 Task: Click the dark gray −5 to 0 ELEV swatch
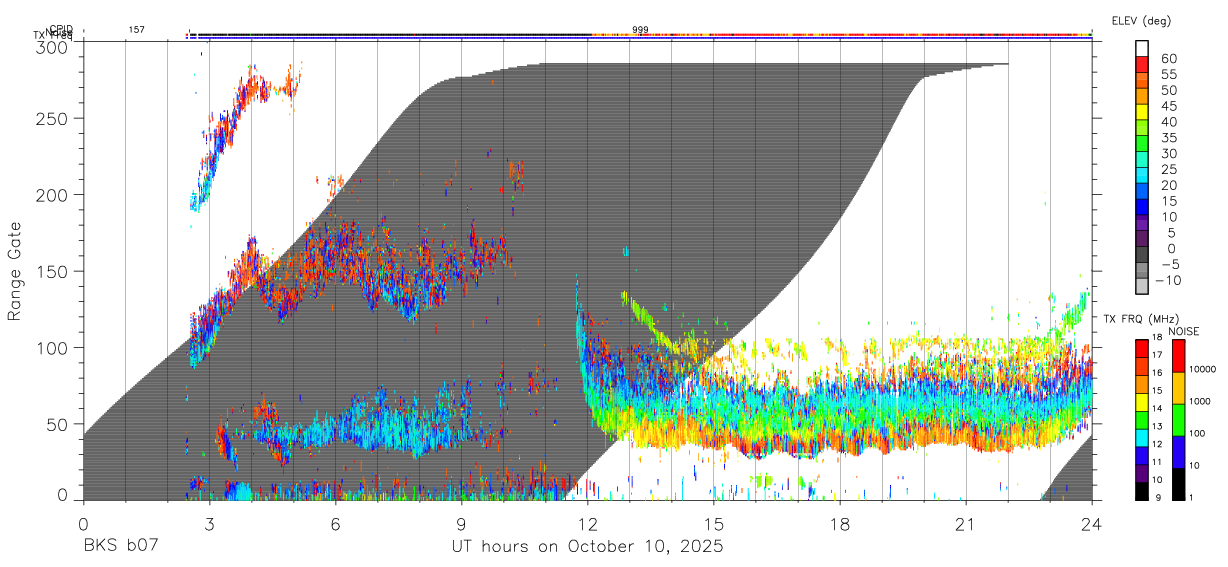coord(1142,256)
